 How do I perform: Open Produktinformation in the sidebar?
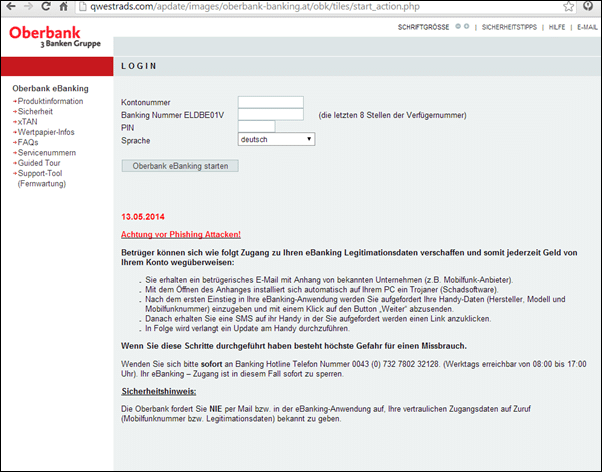50,101
